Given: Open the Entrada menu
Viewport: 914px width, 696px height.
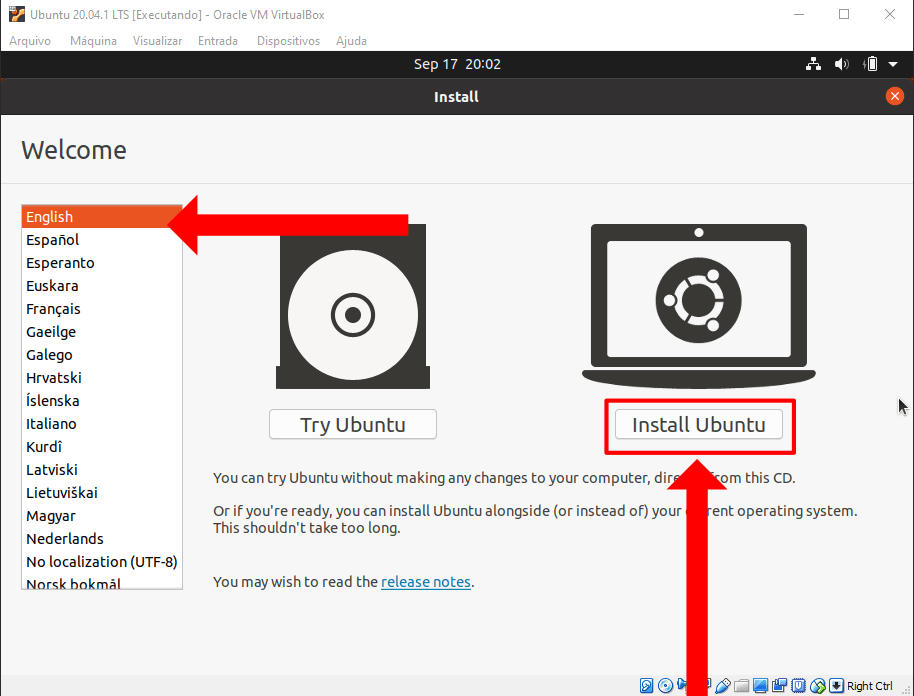Looking at the screenshot, I should click(x=218, y=41).
